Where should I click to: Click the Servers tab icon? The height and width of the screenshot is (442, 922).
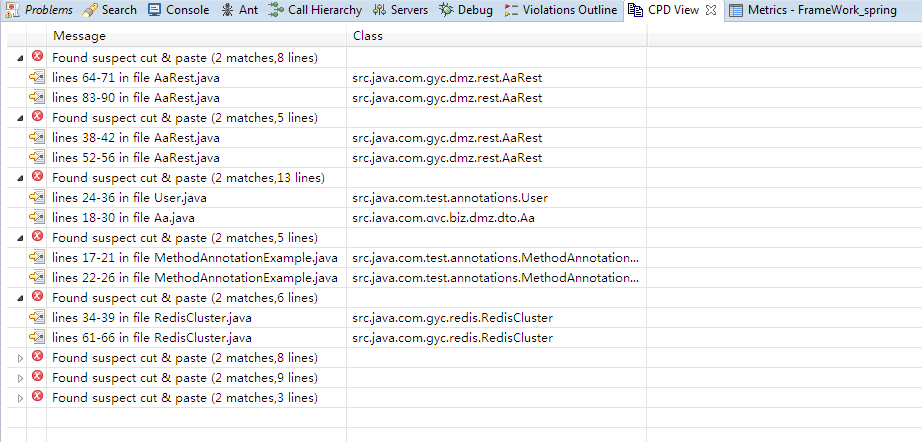pyautogui.click(x=380, y=10)
